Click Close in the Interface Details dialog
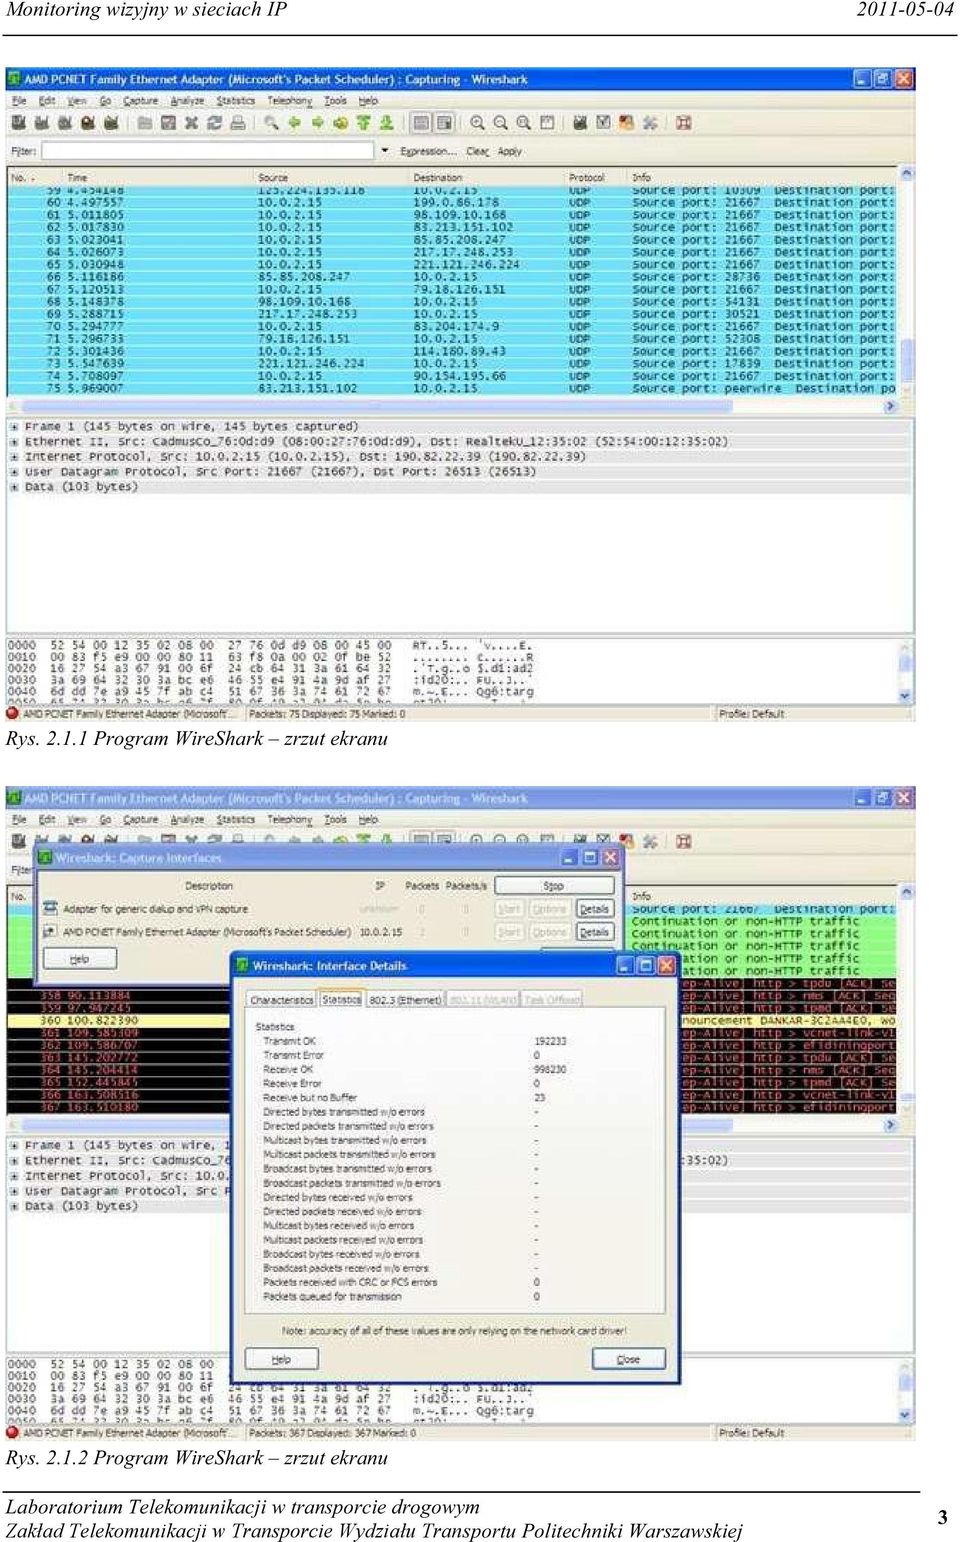 pyautogui.click(x=628, y=1359)
